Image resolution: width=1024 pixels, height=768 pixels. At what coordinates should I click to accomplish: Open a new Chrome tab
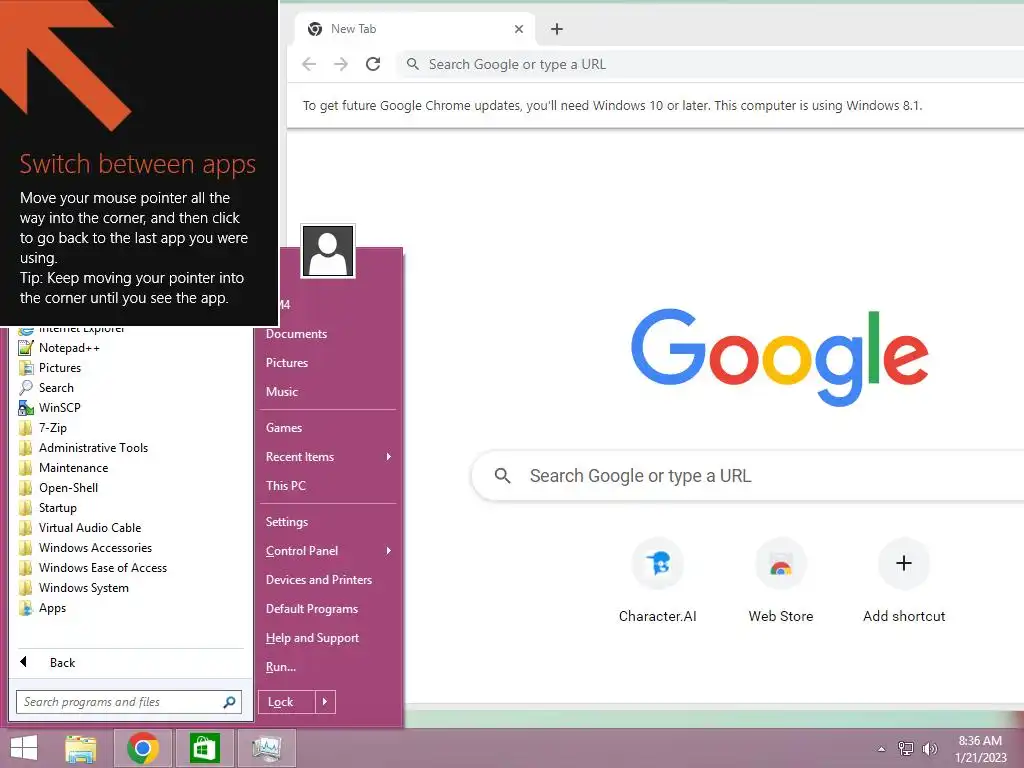[x=556, y=29]
